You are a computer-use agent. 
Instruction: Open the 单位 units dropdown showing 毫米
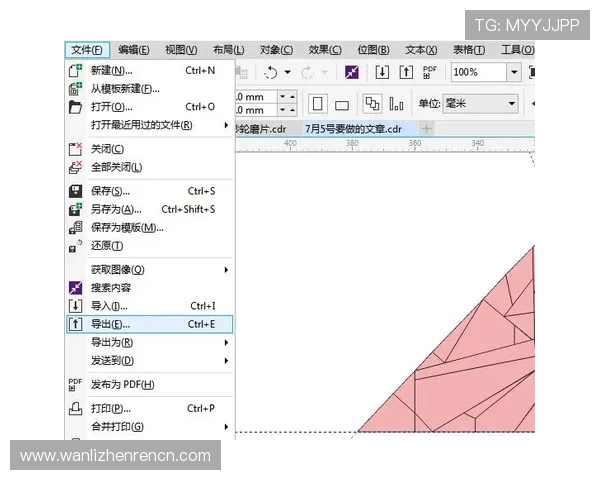[x=481, y=104]
